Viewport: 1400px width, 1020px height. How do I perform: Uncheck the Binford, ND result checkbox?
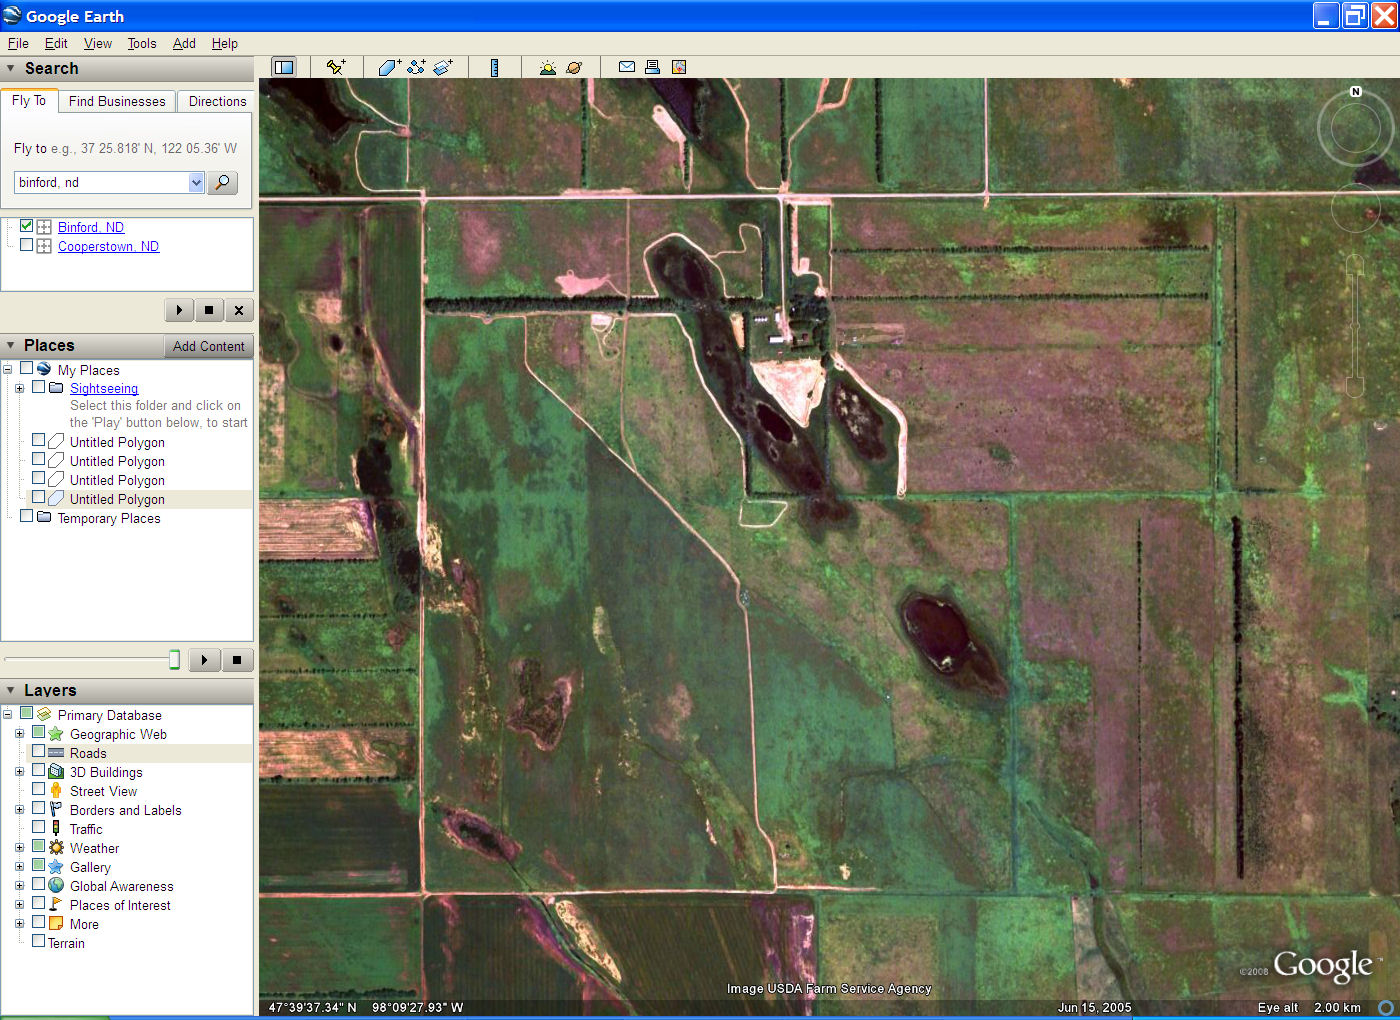pos(26,226)
